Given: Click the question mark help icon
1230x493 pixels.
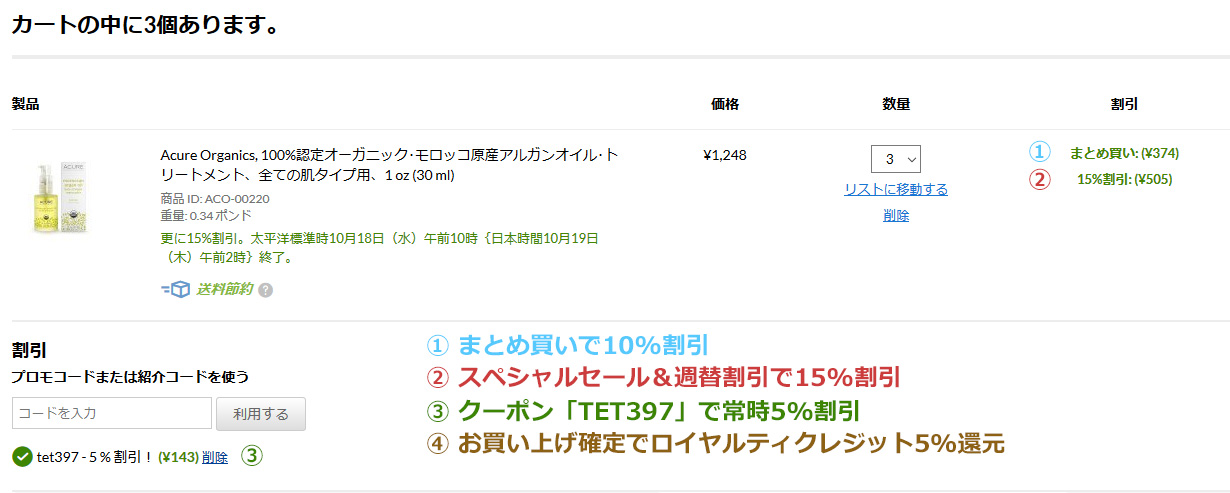Looking at the screenshot, I should [x=265, y=290].
